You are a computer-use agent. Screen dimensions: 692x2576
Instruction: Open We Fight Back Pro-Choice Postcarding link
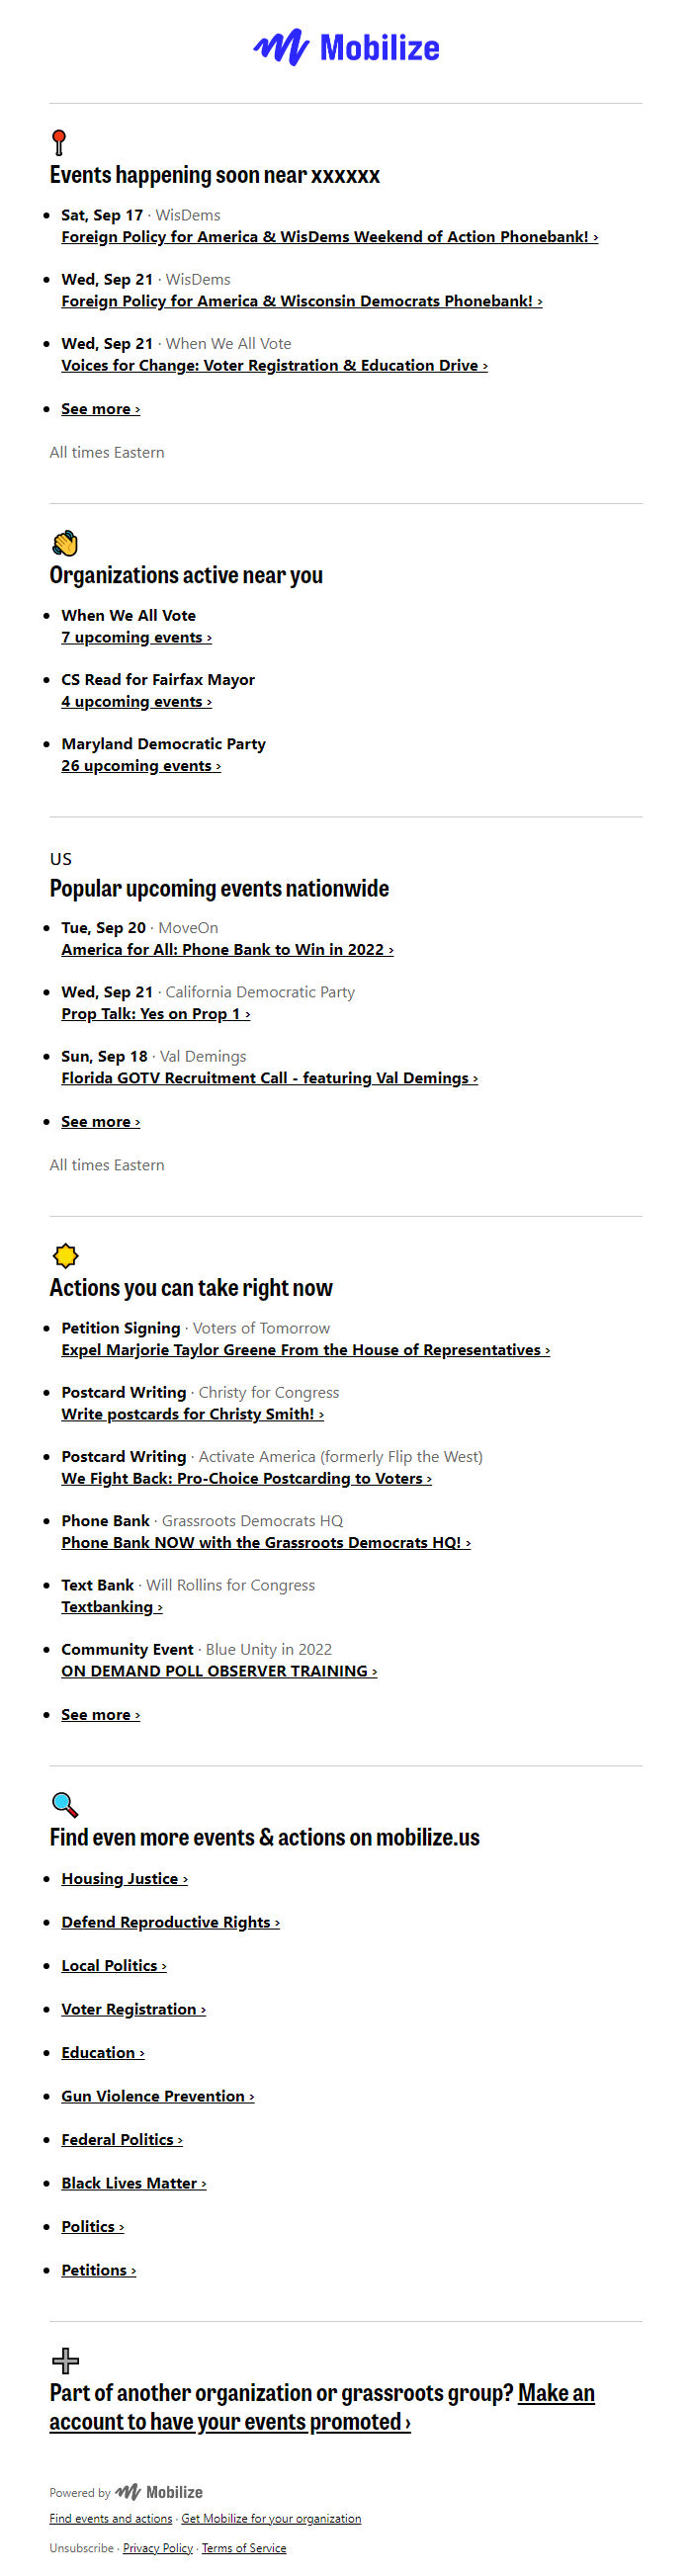click(x=246, y=1477)
